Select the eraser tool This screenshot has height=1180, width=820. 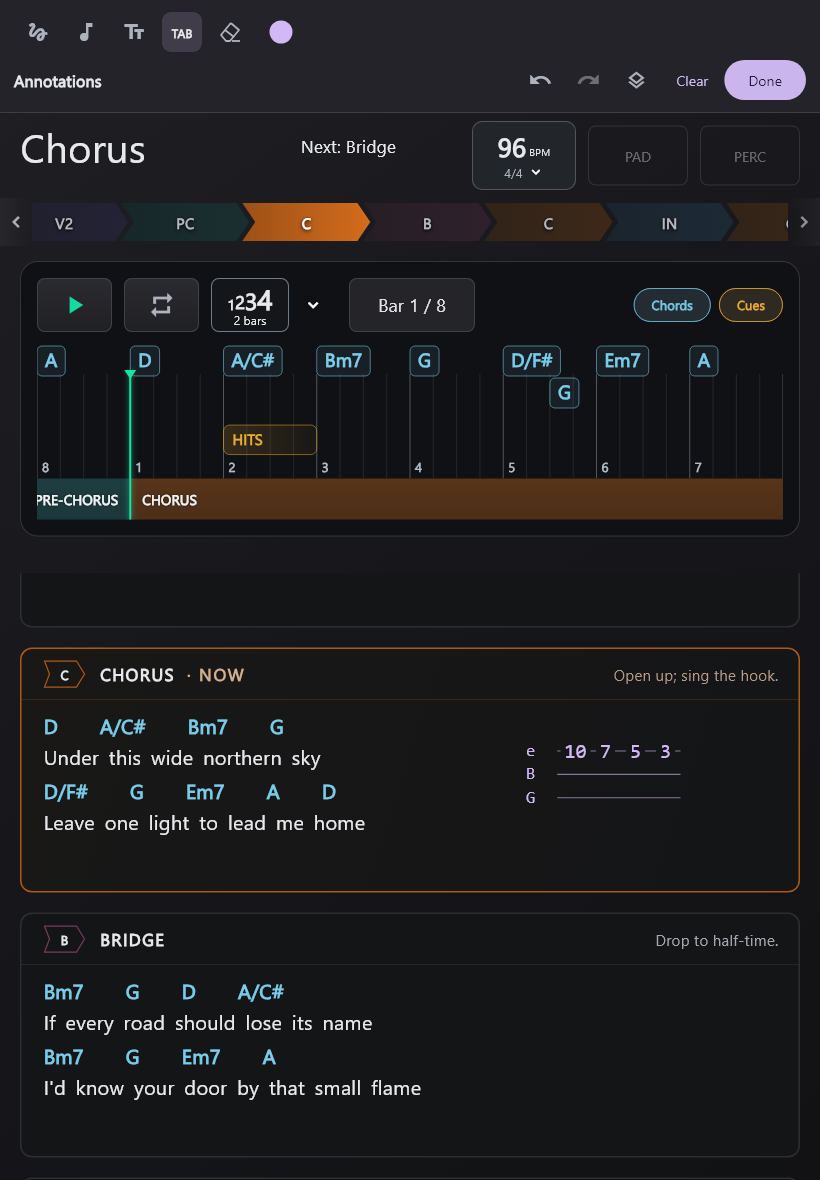pos(230,32)
